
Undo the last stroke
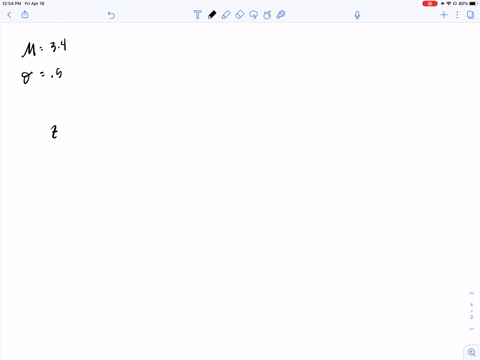(111, 15)
